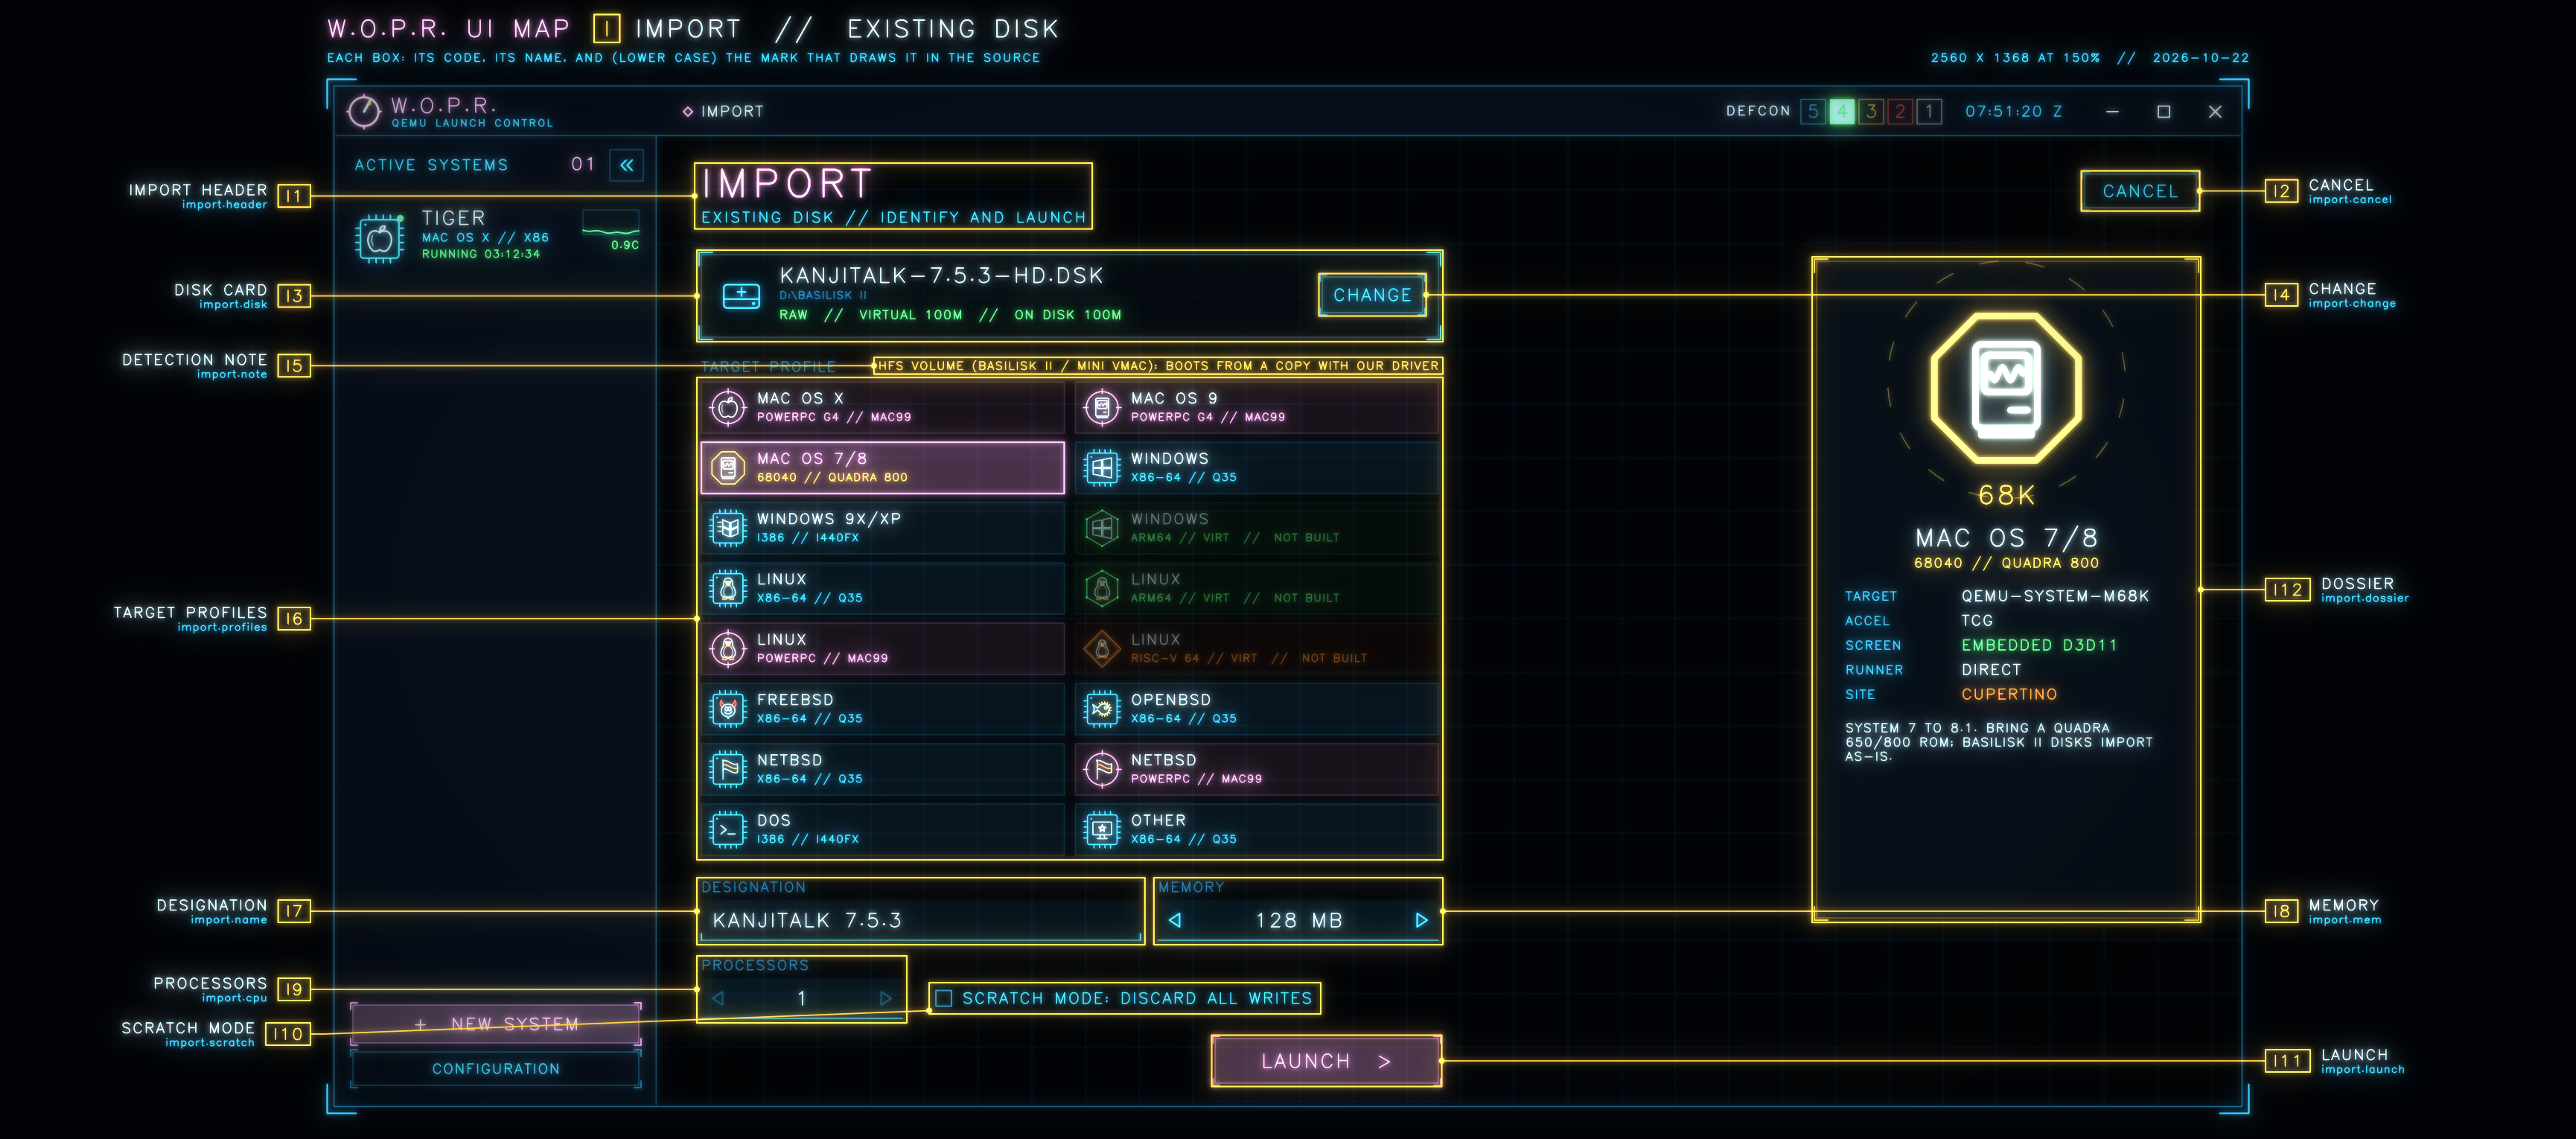Click the Mac OS 9 profile icon
This screenshot has width=2576, height=1139.
(1102, 407)
